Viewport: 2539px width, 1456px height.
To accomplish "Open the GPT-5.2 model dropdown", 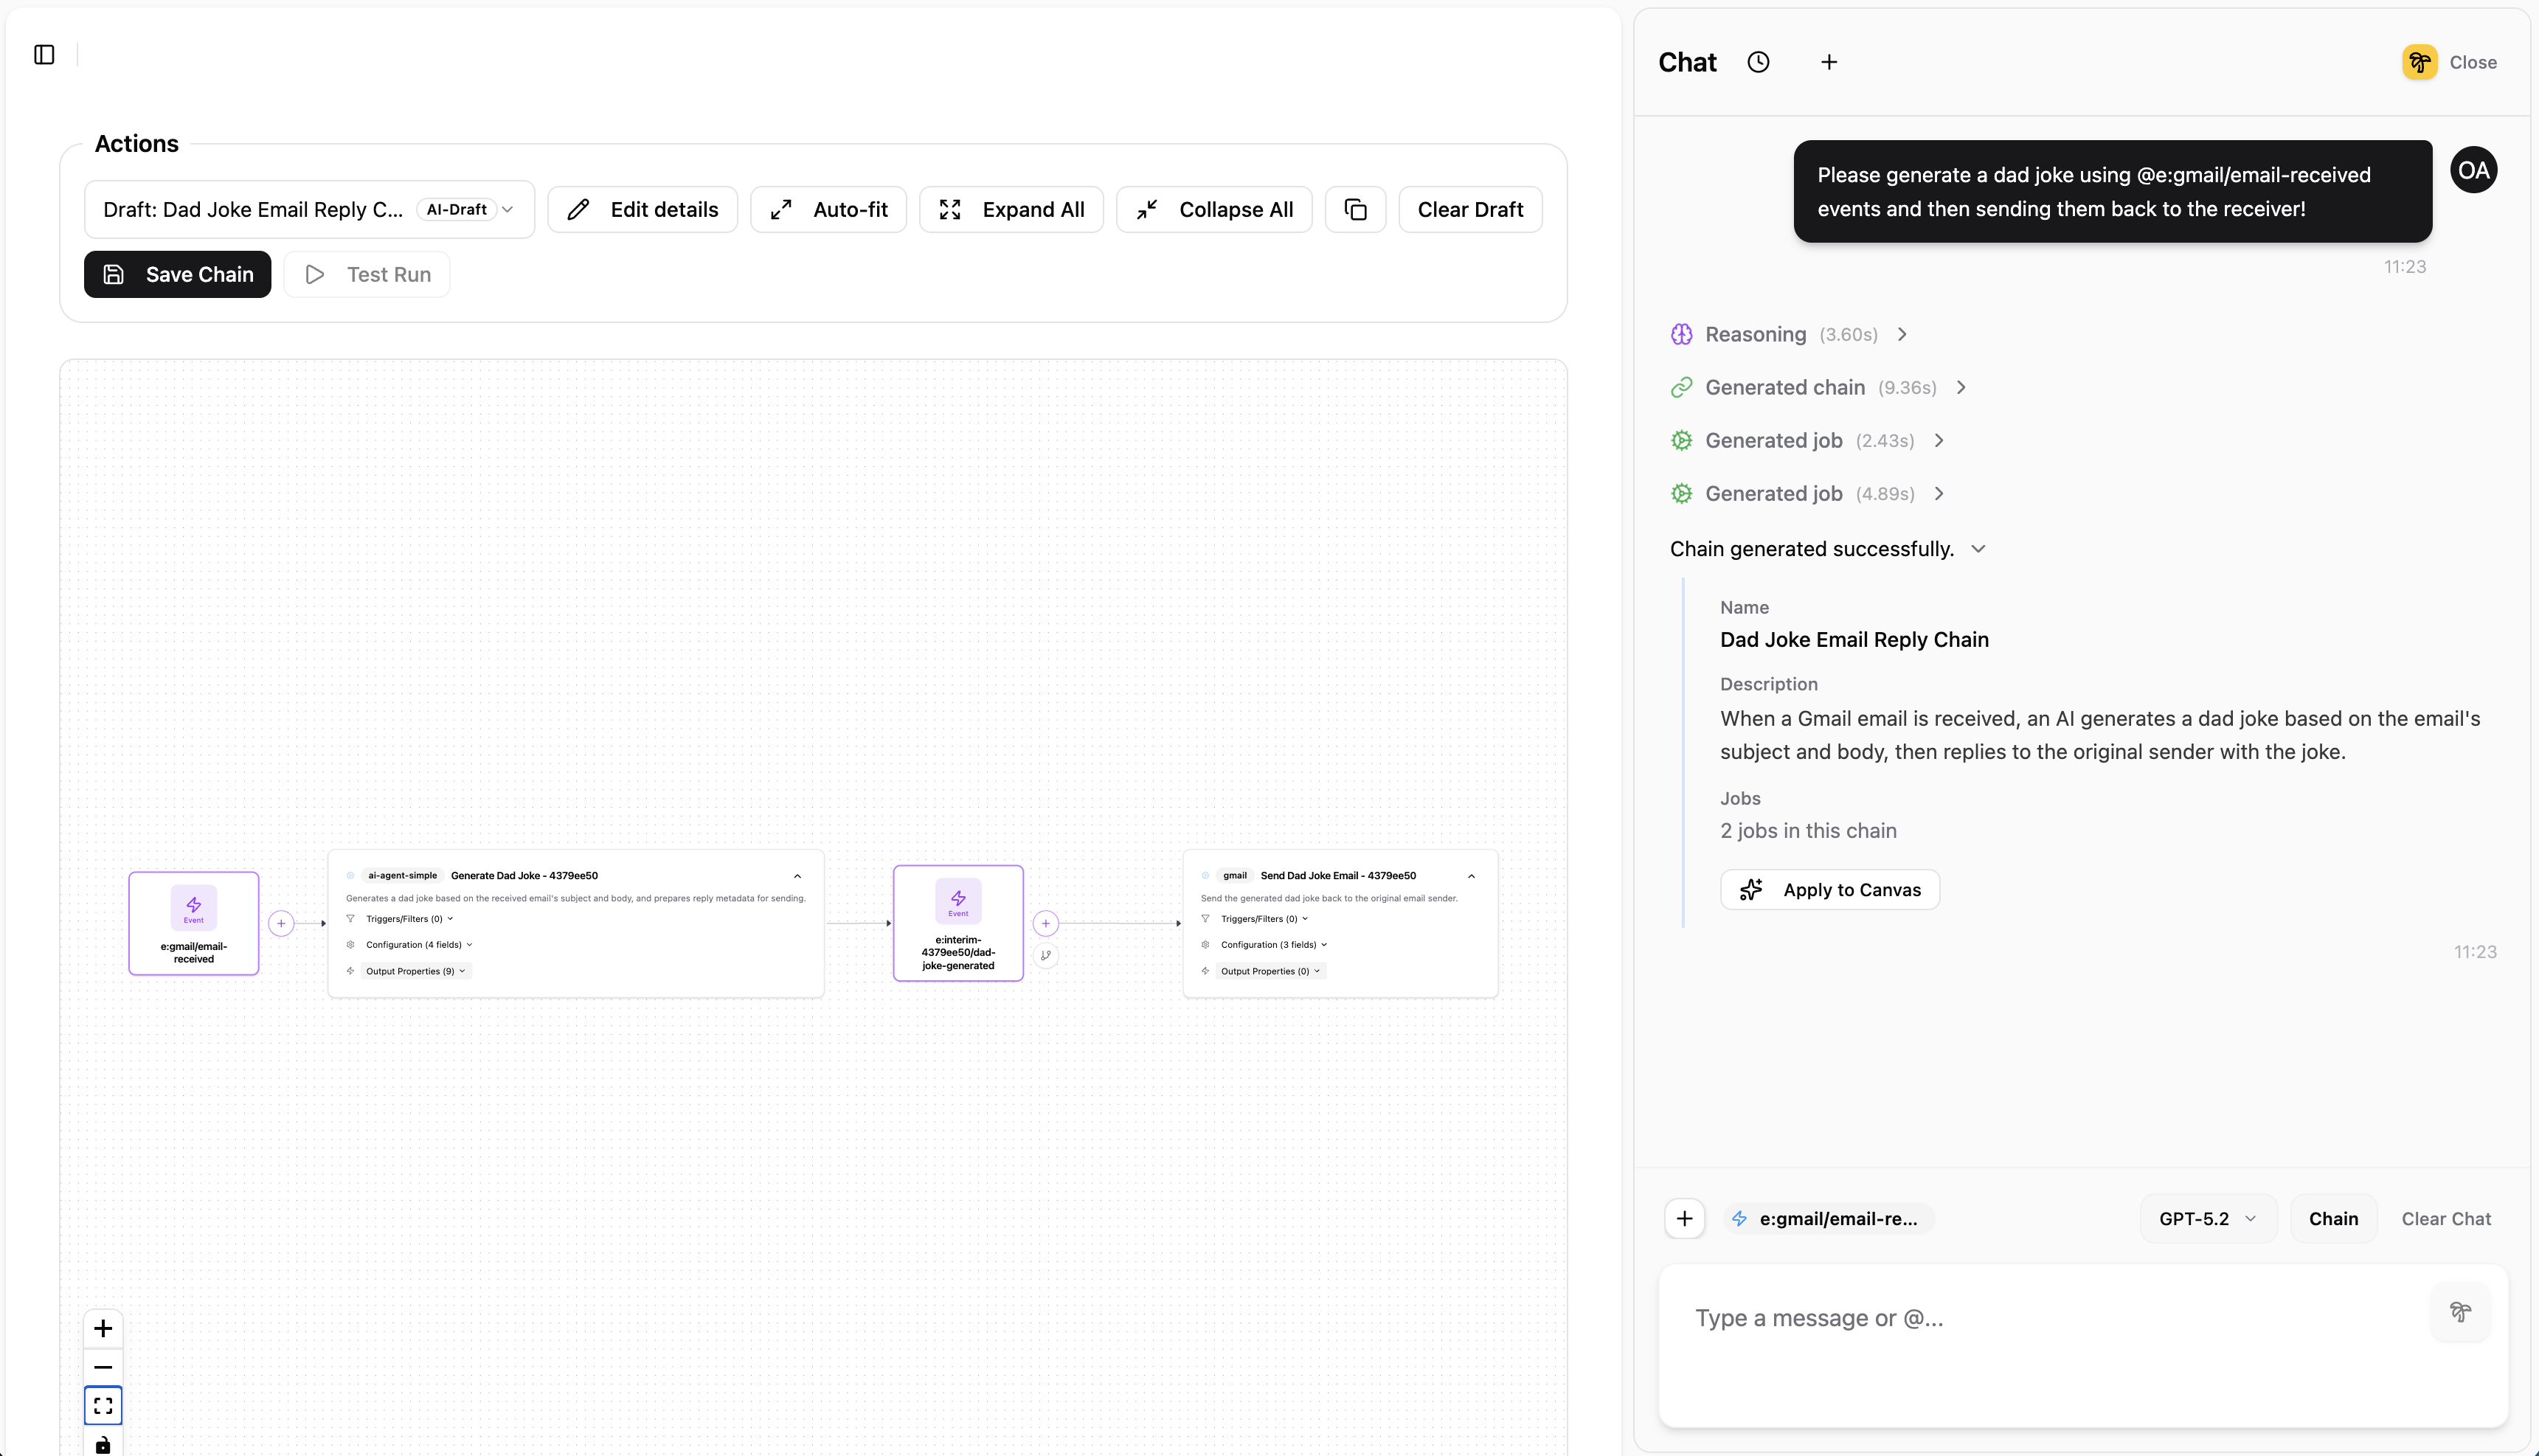I will point(2207,1218).
